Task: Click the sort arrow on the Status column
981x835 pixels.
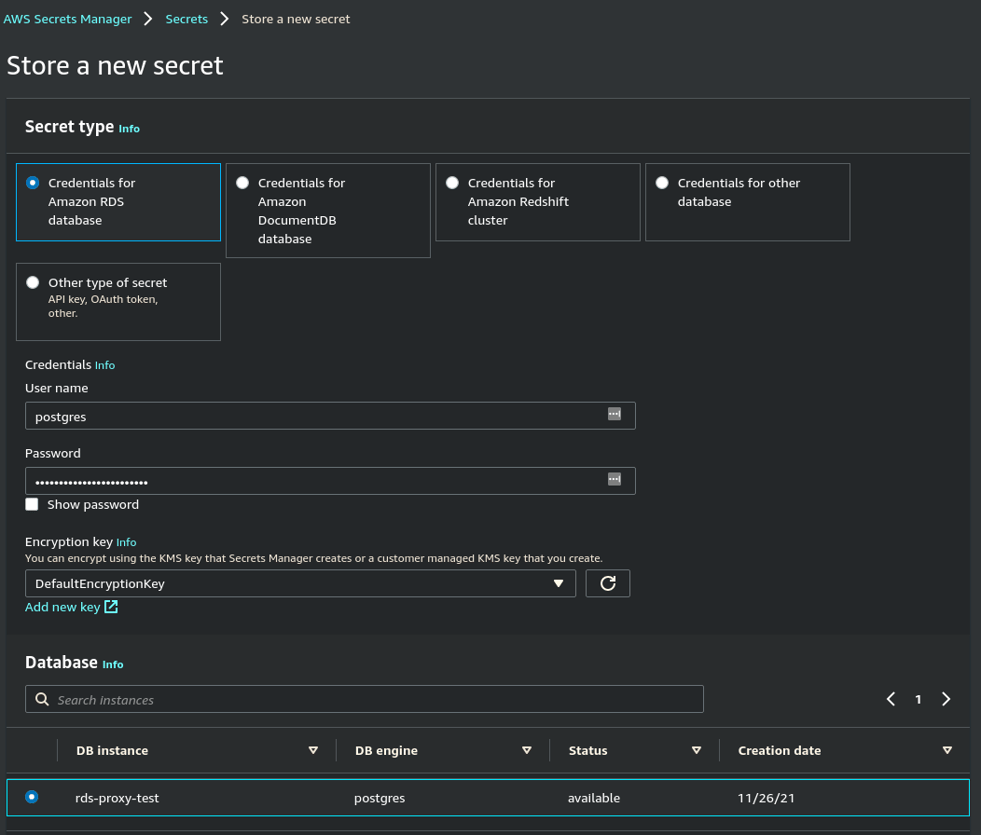Action: (x=696, y=750)
